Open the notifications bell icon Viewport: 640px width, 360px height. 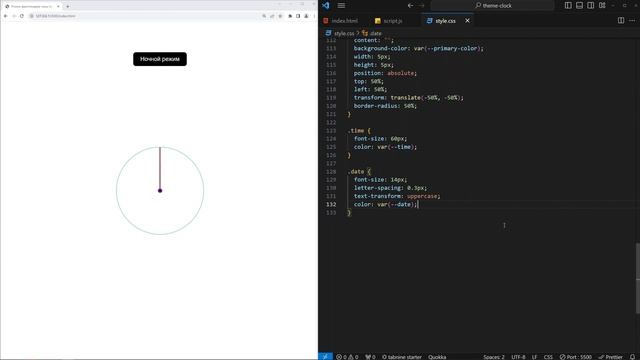(x=632, y=357)
